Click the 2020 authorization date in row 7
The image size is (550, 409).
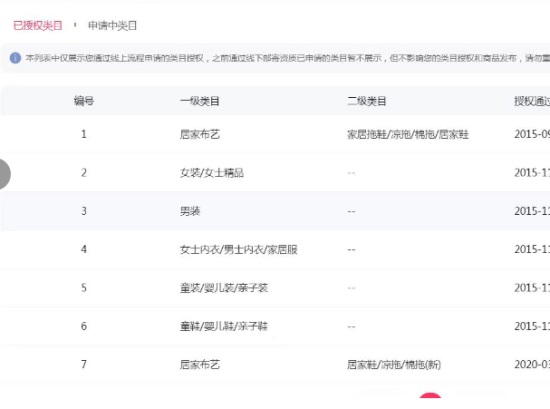532,364
